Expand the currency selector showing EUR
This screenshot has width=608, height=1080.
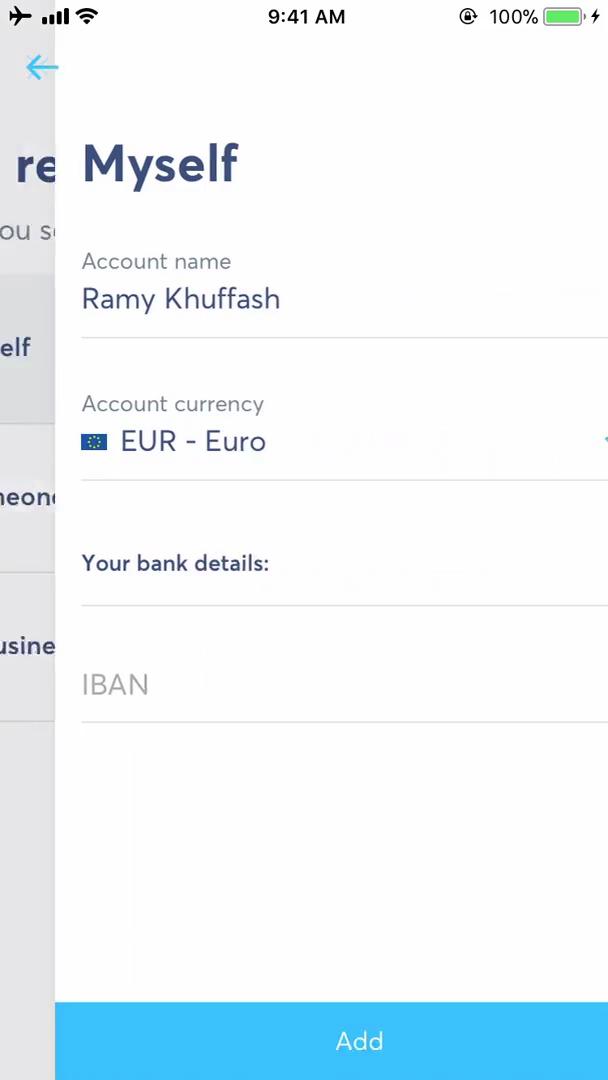click(300, 441)
